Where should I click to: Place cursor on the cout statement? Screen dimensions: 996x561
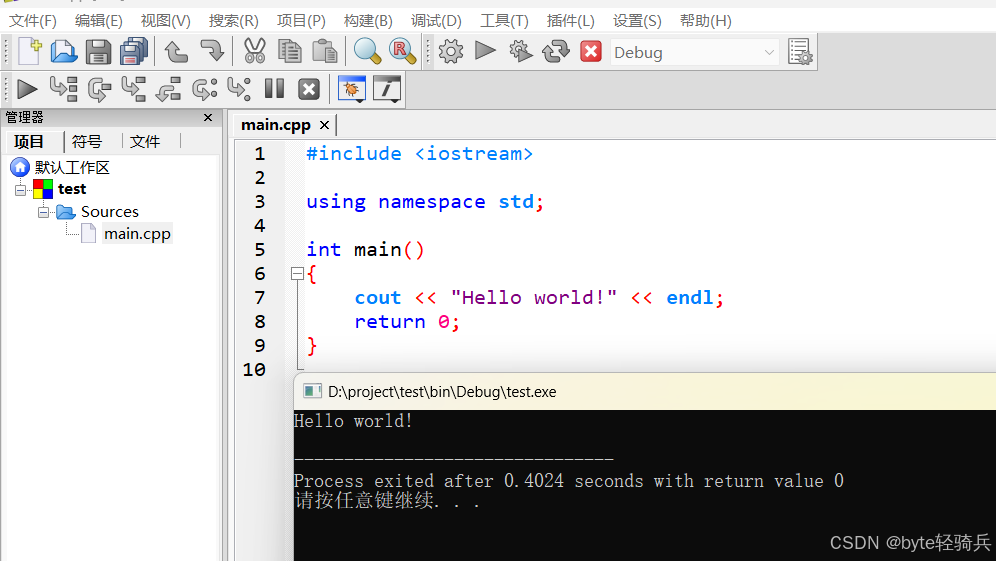point(539,297)
